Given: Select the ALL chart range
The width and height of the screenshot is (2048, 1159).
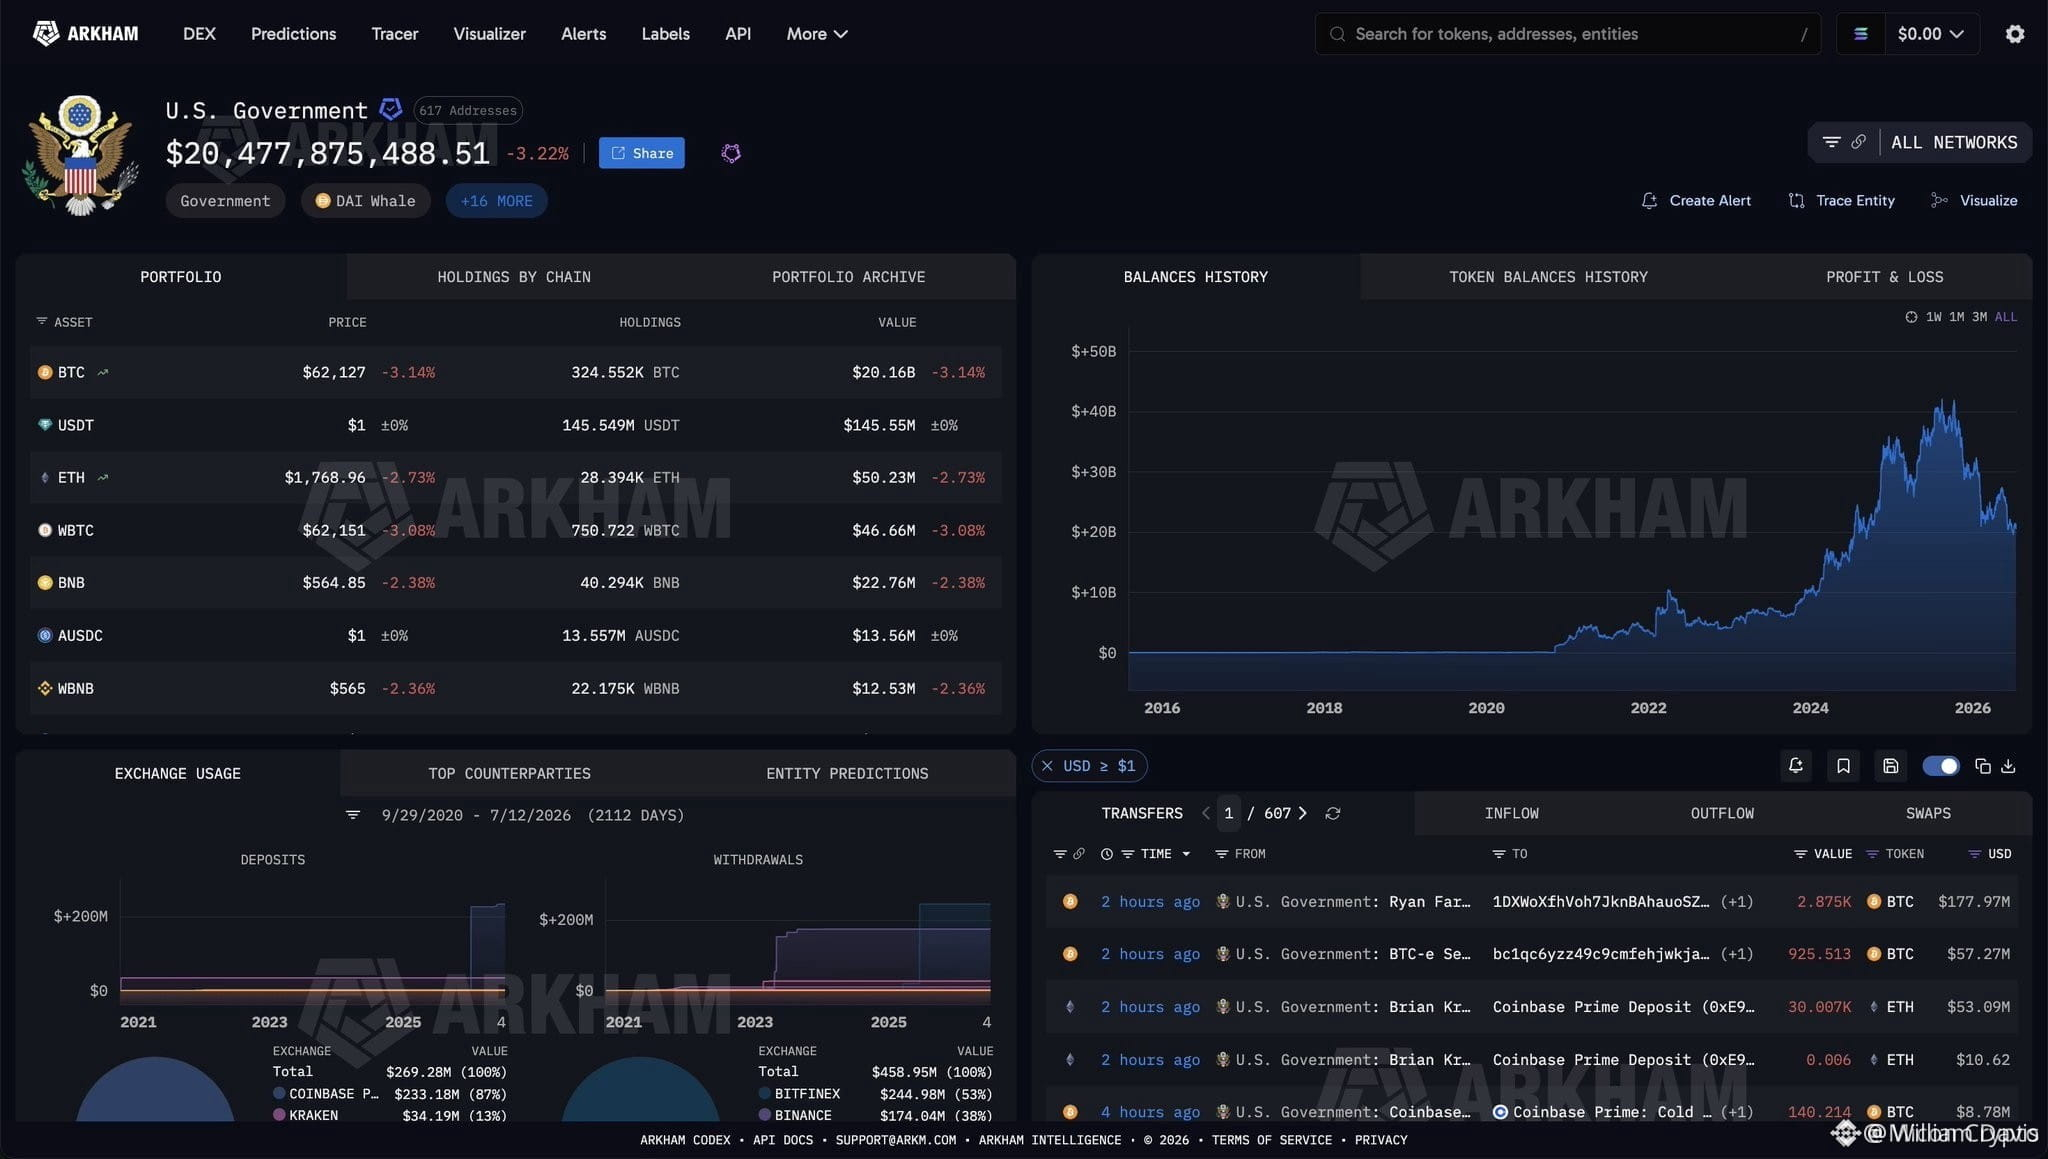Looking at the screenshot, I should point(2005,317).
